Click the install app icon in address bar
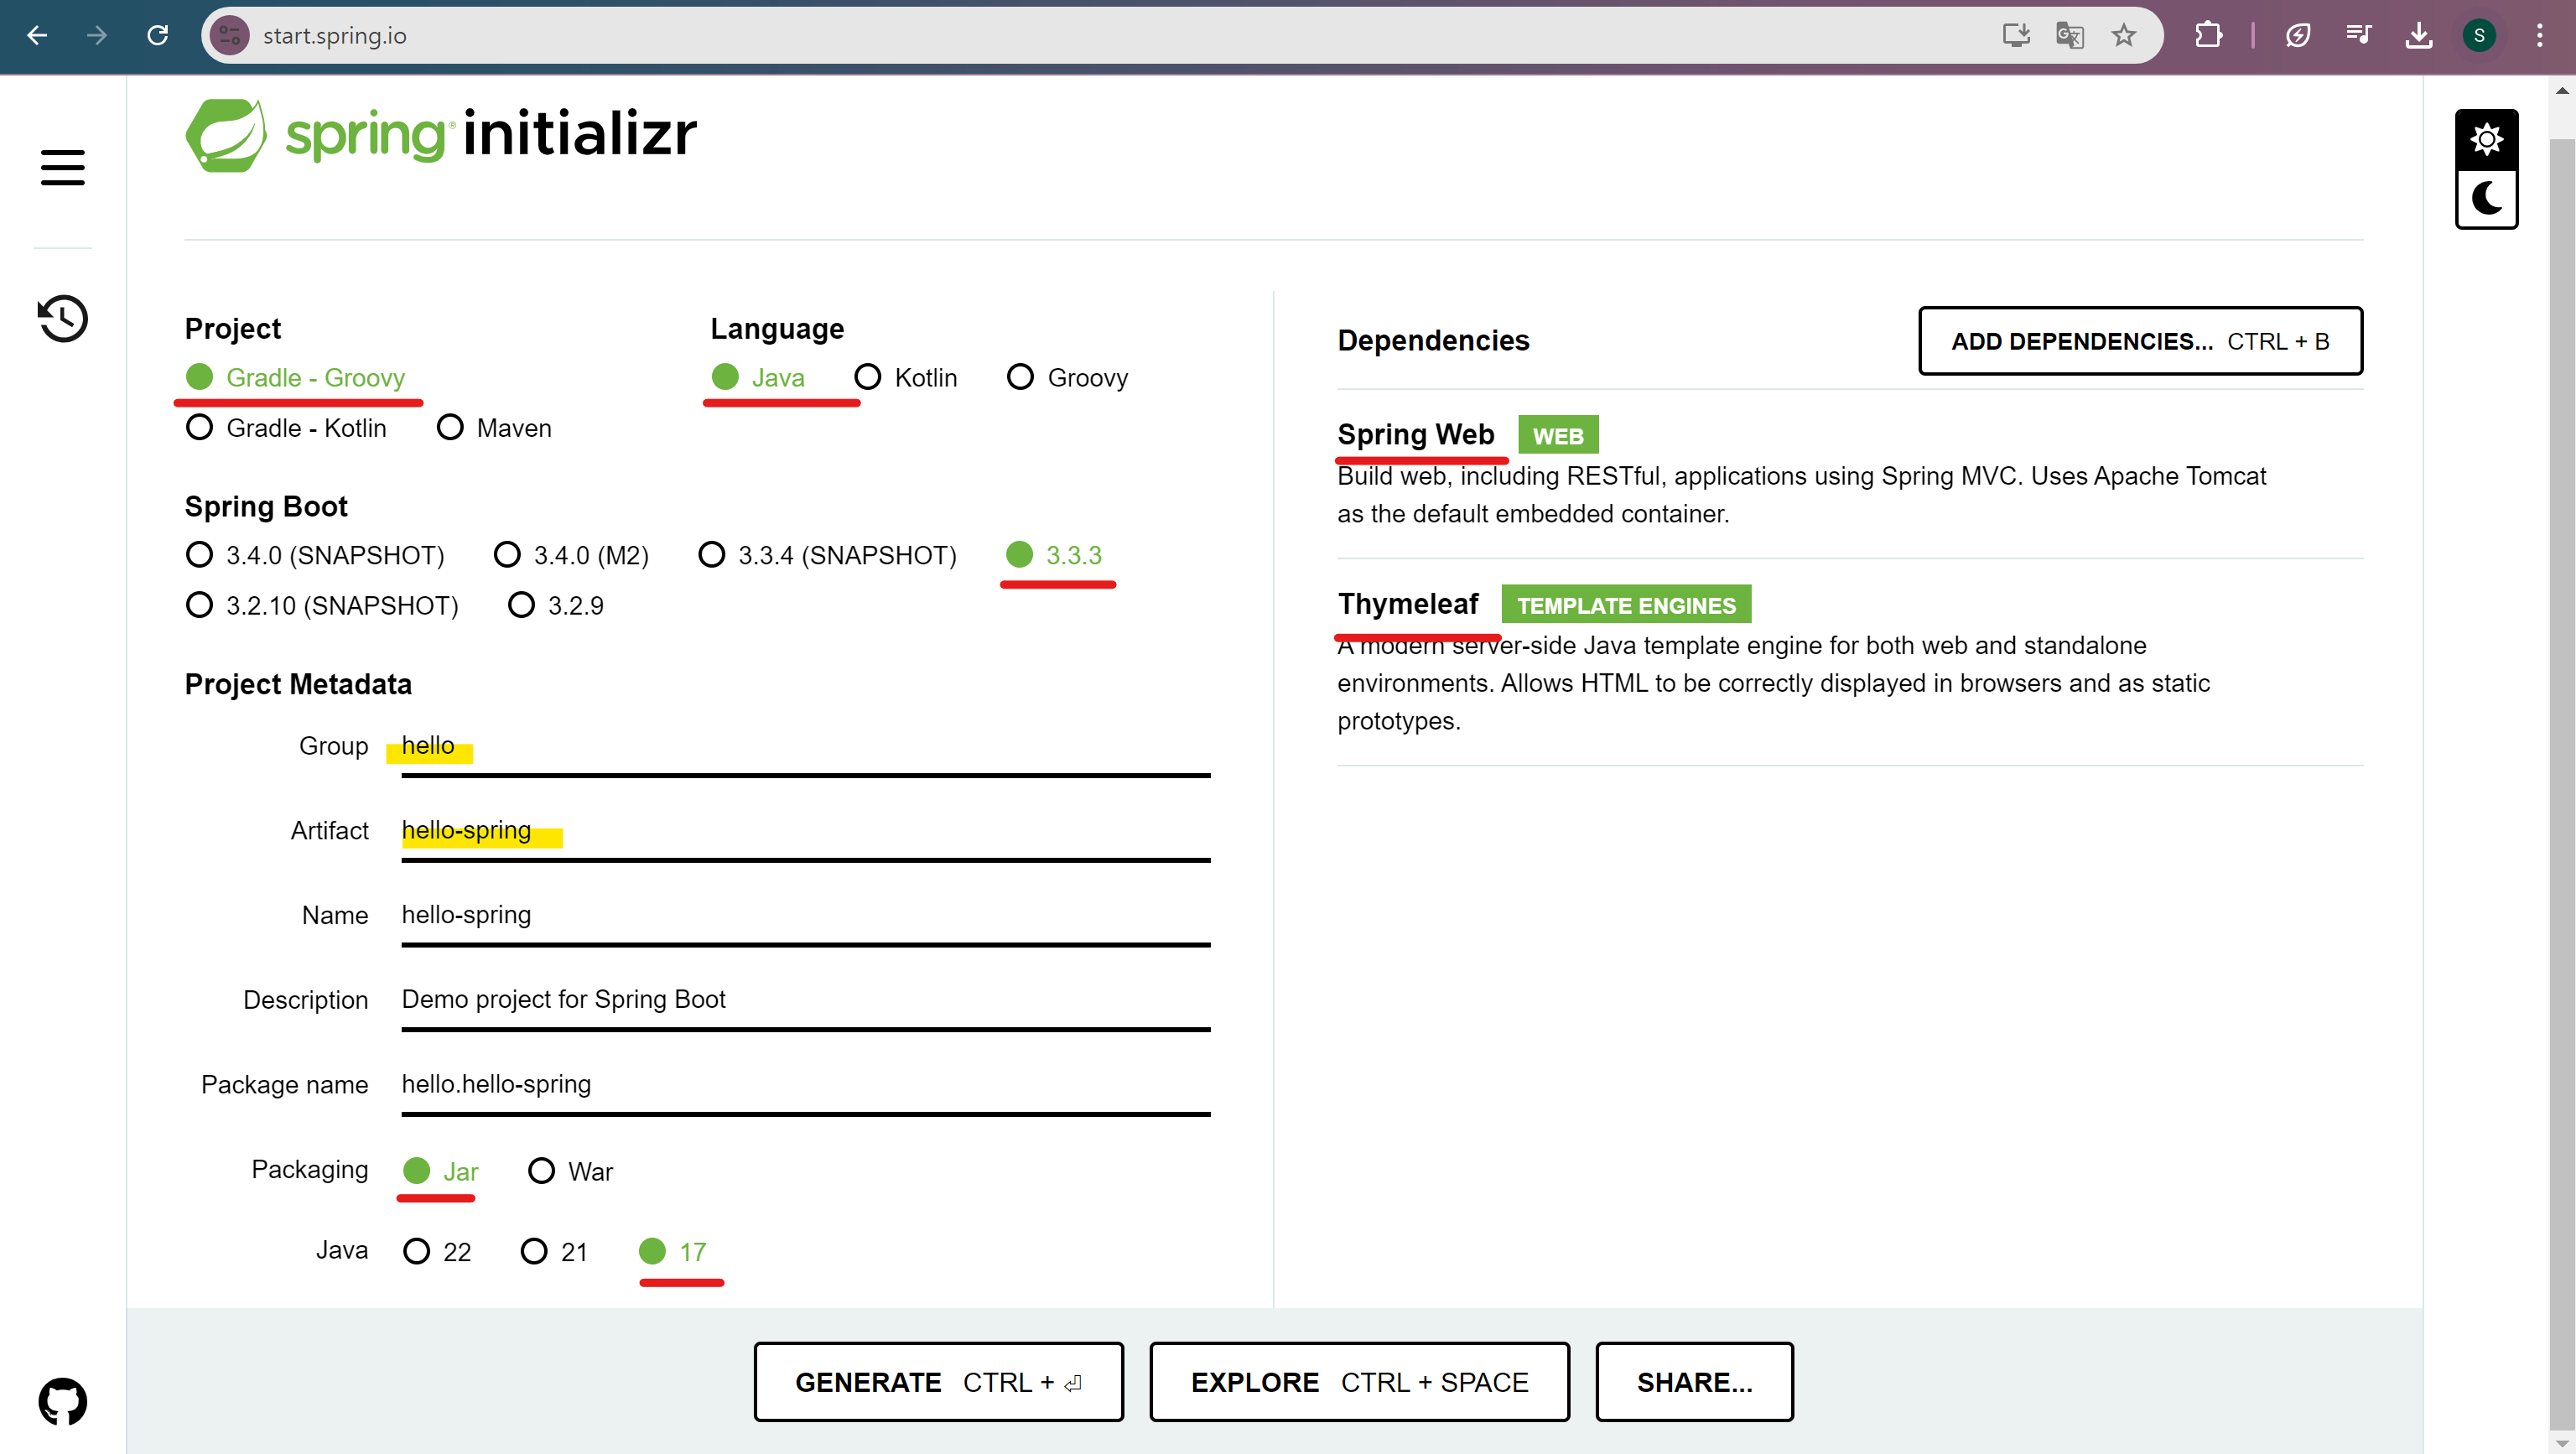The width and height of the screenshot is (2576, 1454). 2015,36
